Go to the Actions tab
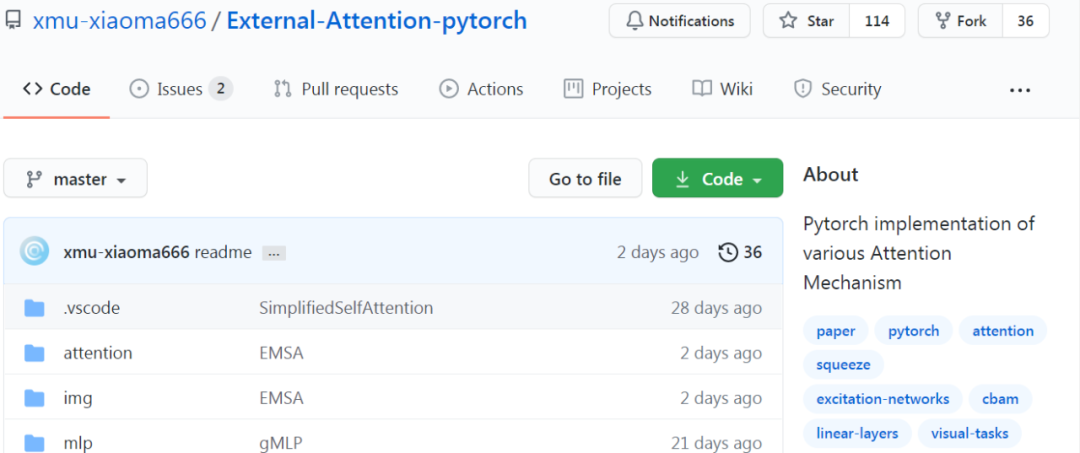The image size is (1080, 453). 481,89
